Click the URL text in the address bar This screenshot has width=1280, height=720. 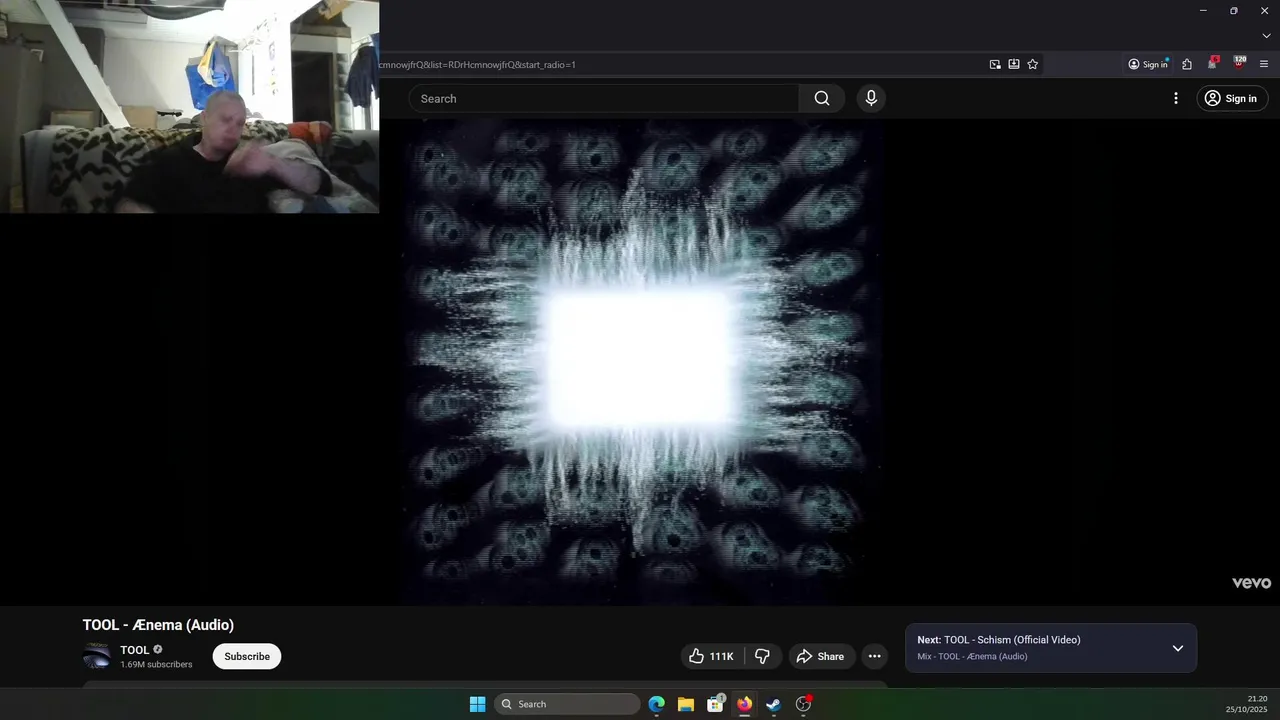[x=477, y=65]
